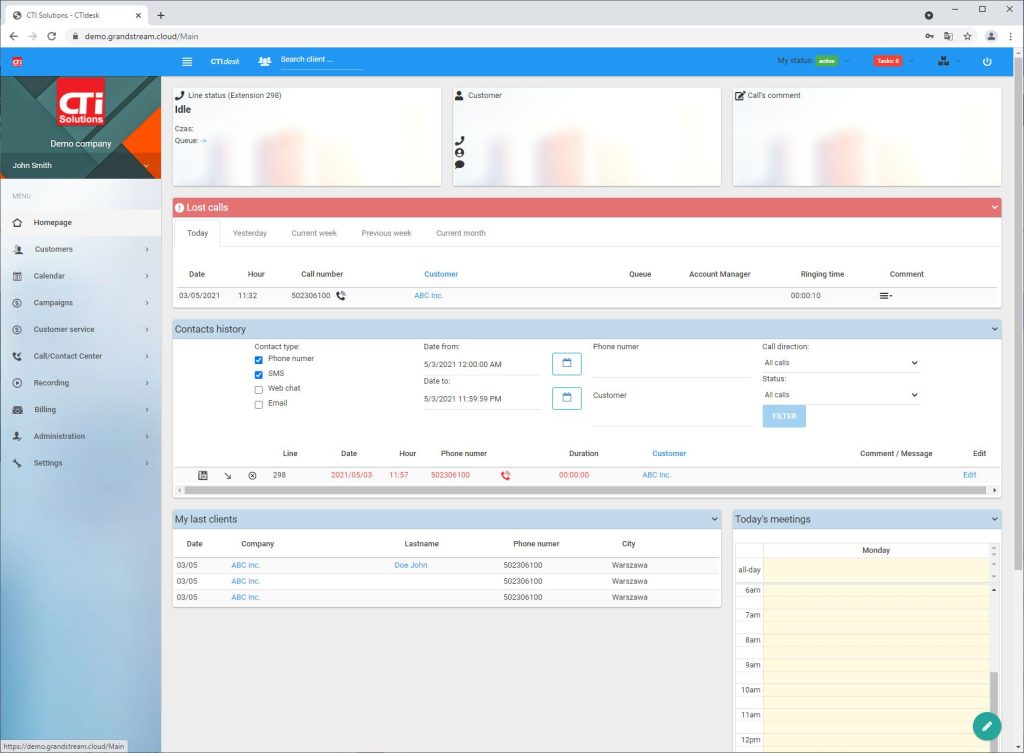Click the power logout icon

987,61
